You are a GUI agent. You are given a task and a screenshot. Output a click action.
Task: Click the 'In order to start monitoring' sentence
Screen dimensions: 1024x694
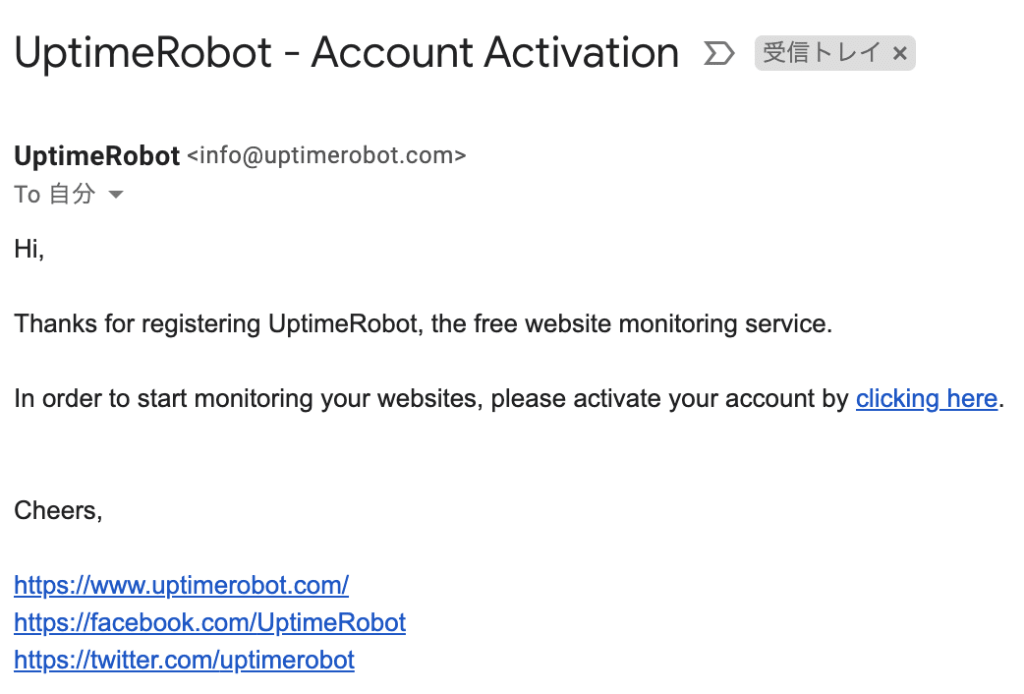pos(509,398)
